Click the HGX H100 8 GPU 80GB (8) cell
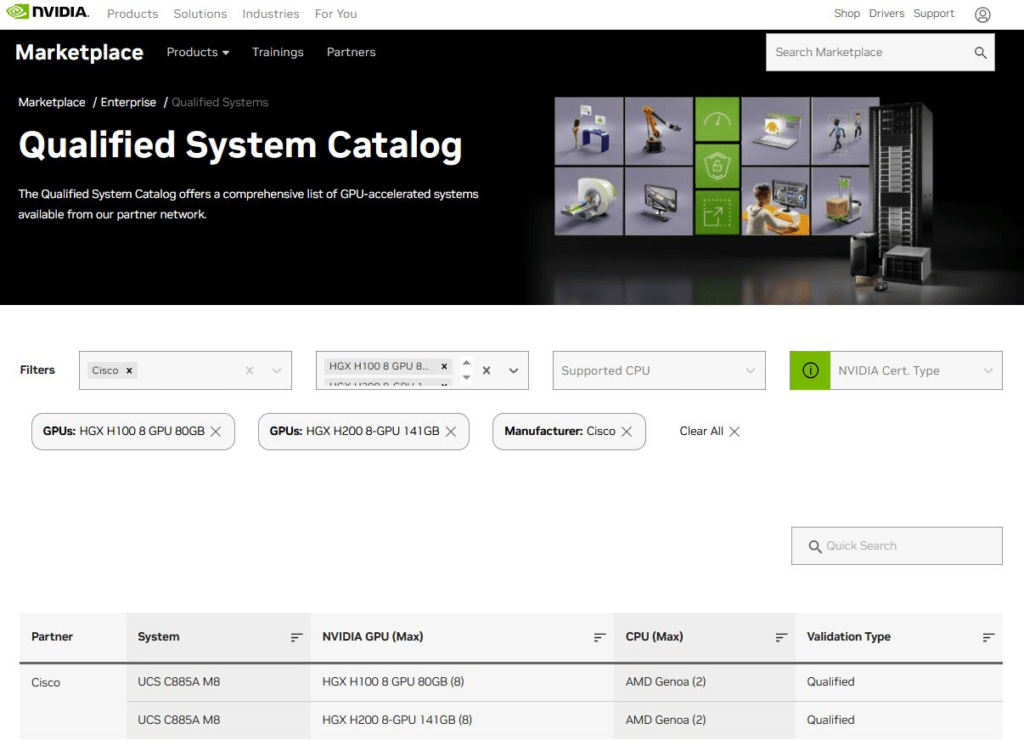This screenshot has width=1024, height=740. pyautogui.click(x=393, y=682)
